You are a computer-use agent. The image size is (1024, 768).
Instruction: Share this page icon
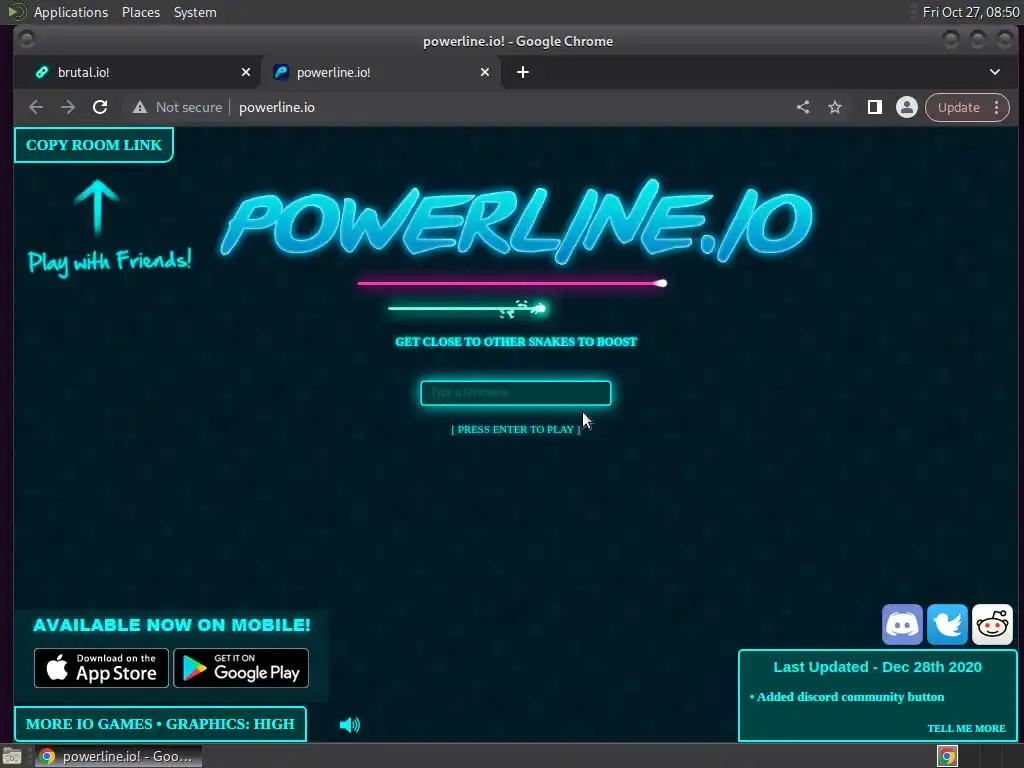[803, 107]
